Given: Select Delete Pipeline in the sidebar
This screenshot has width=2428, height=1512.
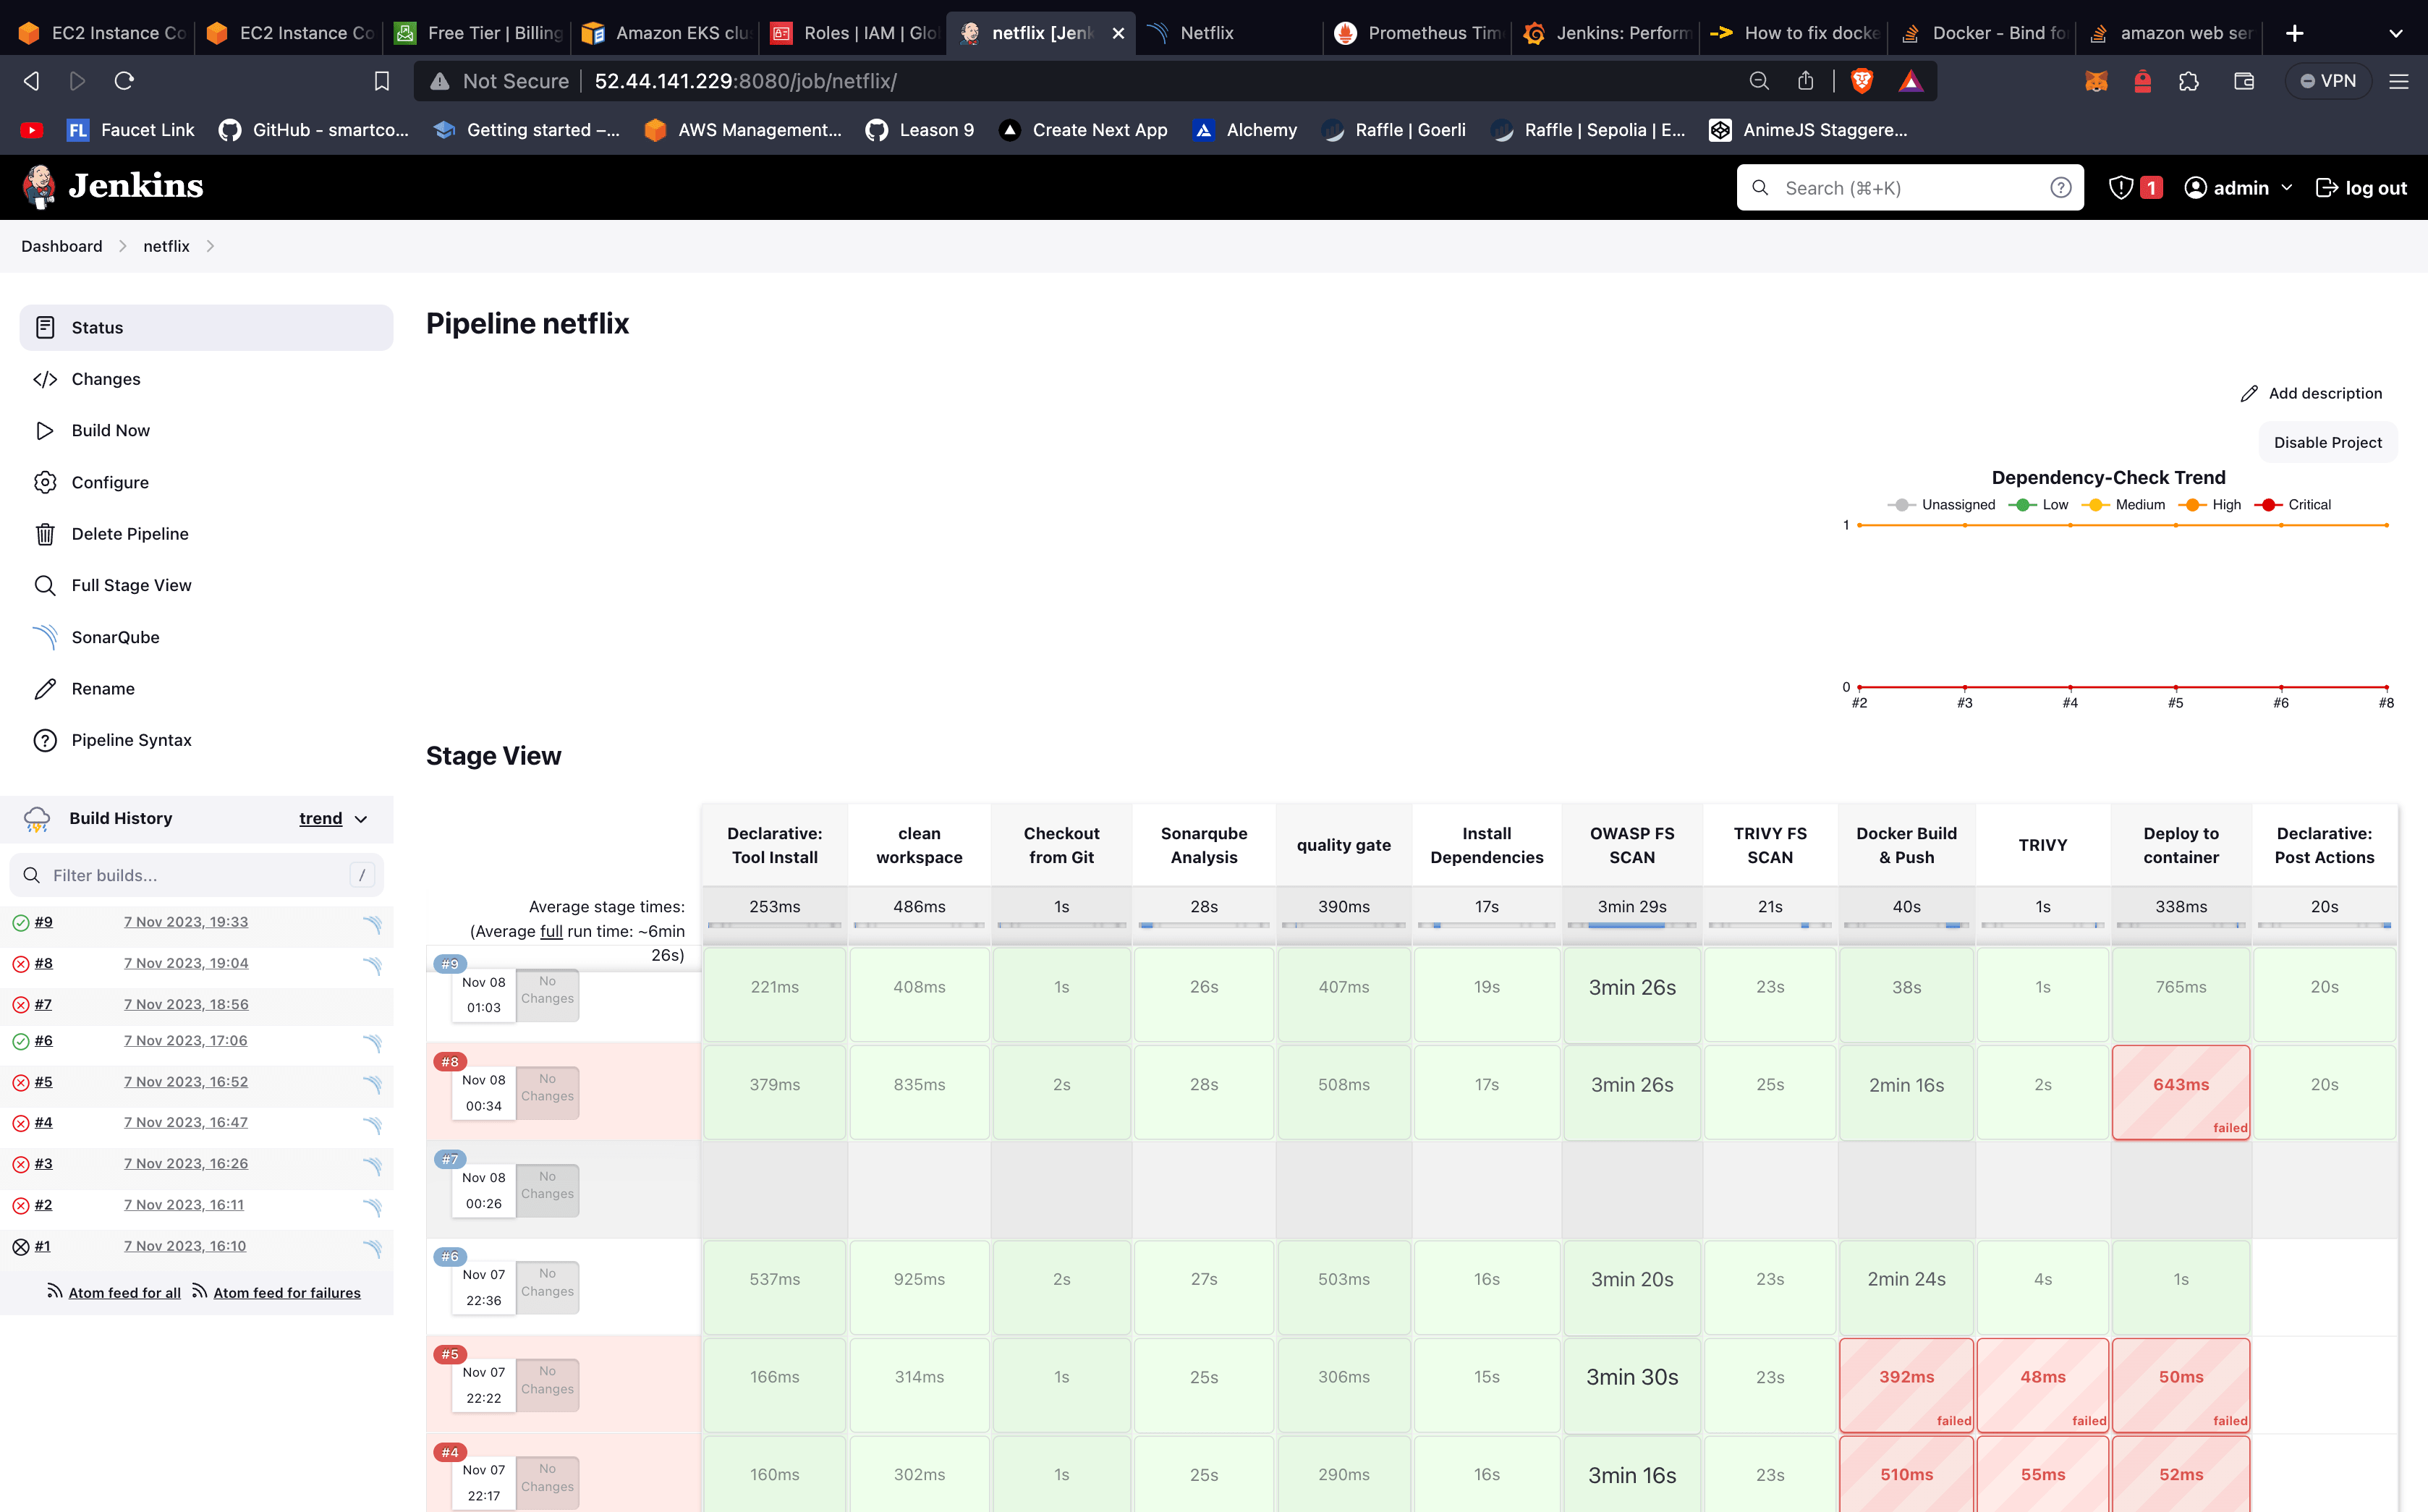Looking at the screenshot, I should pos(206,534).
